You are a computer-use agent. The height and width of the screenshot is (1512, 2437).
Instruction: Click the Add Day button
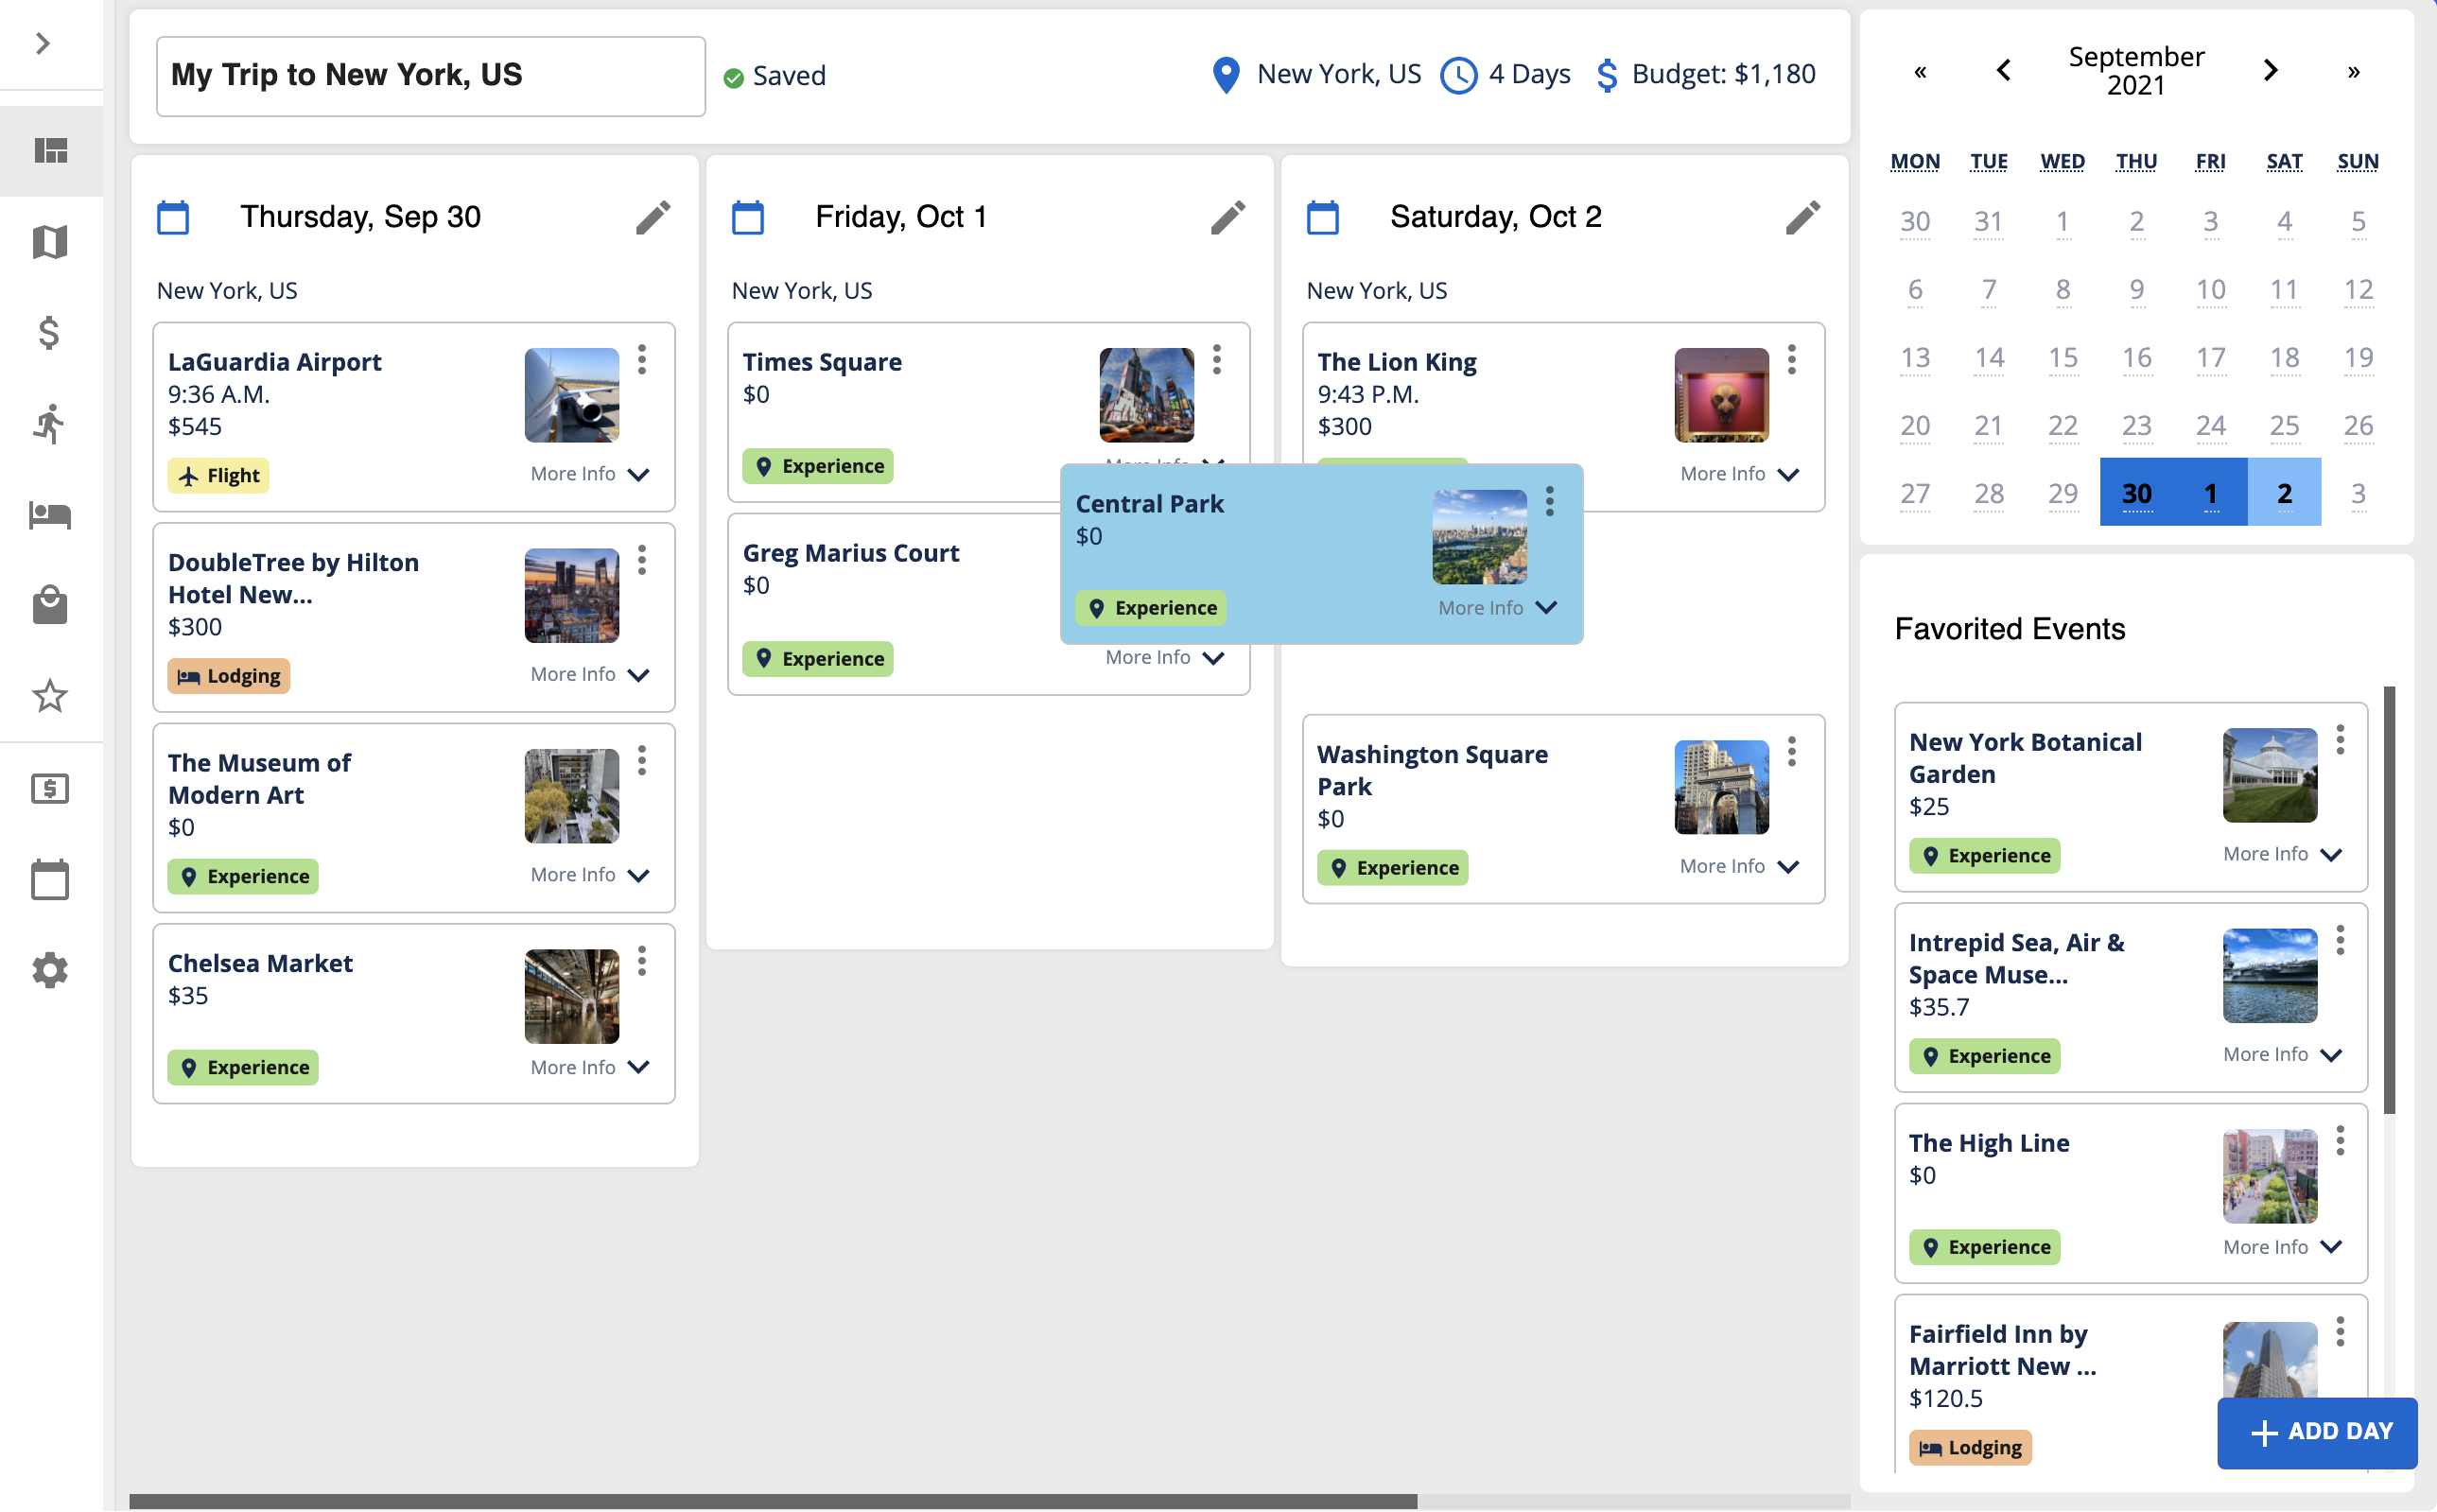pyautogui.click(x=2317, y=1431)
